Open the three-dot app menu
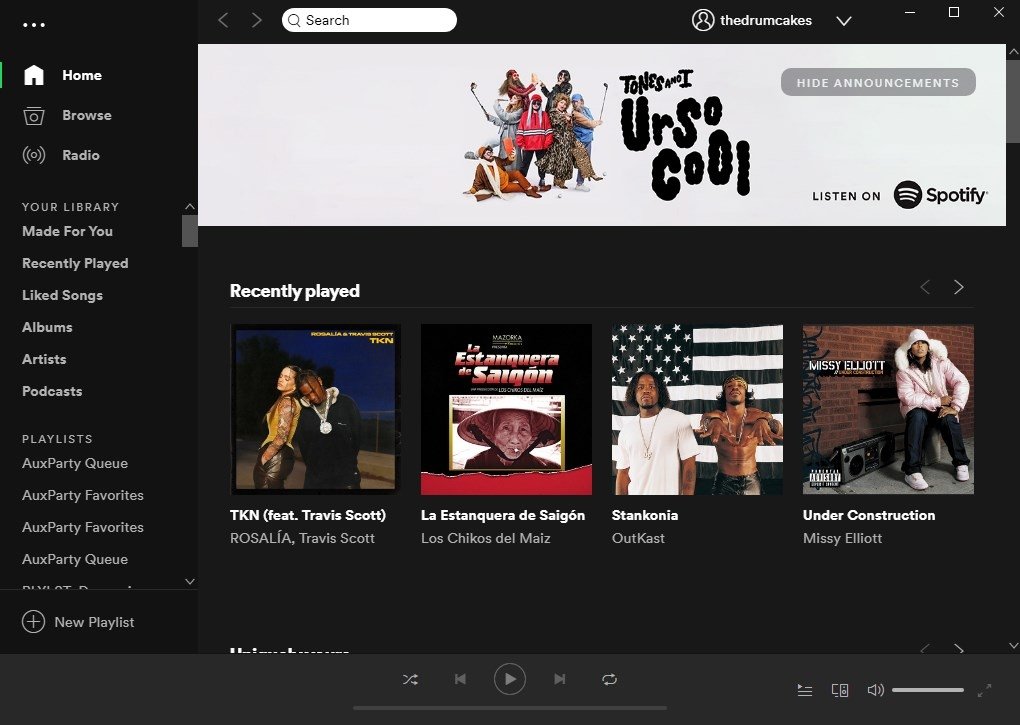Screen dimensions: 1020x725 [x=34, y=25]
